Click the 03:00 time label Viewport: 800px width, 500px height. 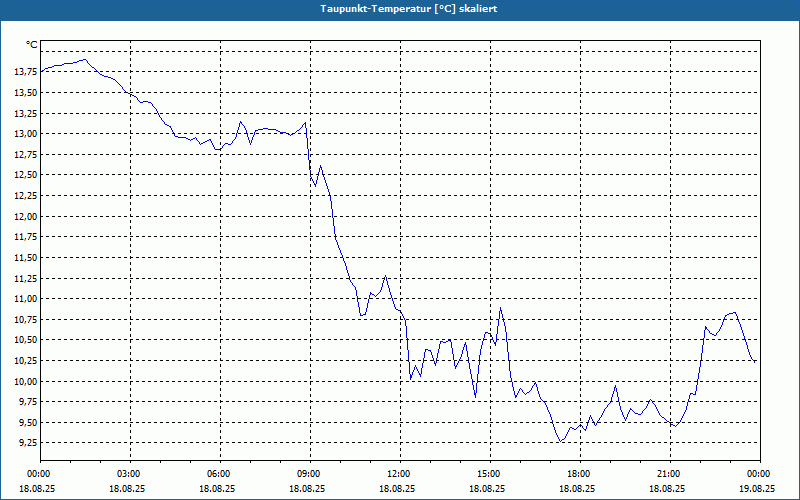[x=131, y=474]
